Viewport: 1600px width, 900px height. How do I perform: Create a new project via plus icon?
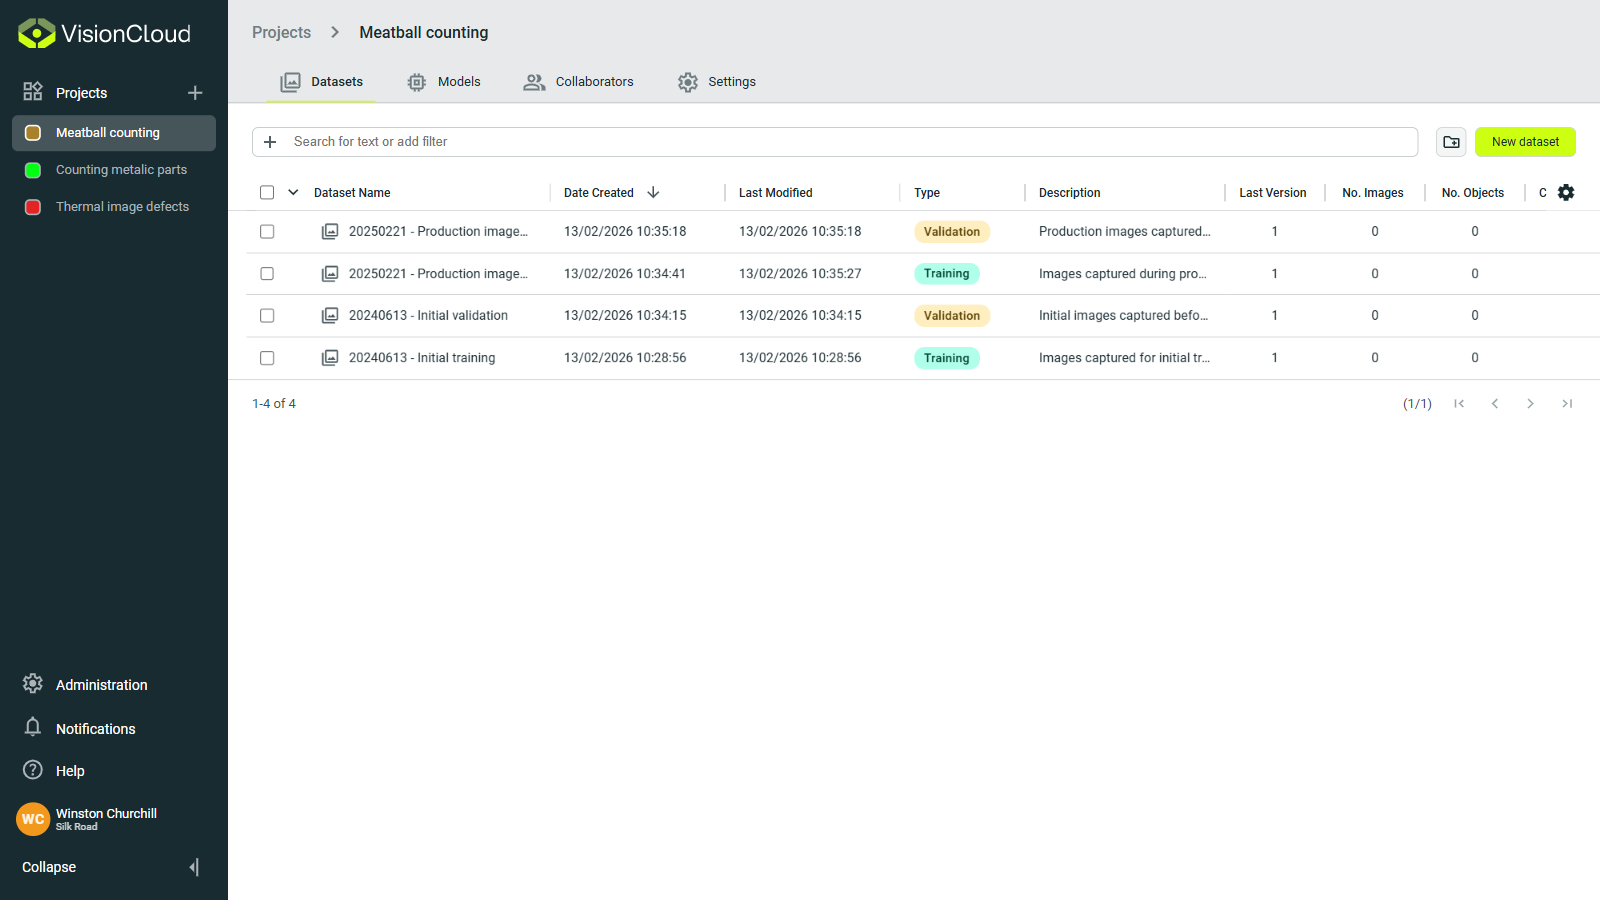(x=195, y=92)
